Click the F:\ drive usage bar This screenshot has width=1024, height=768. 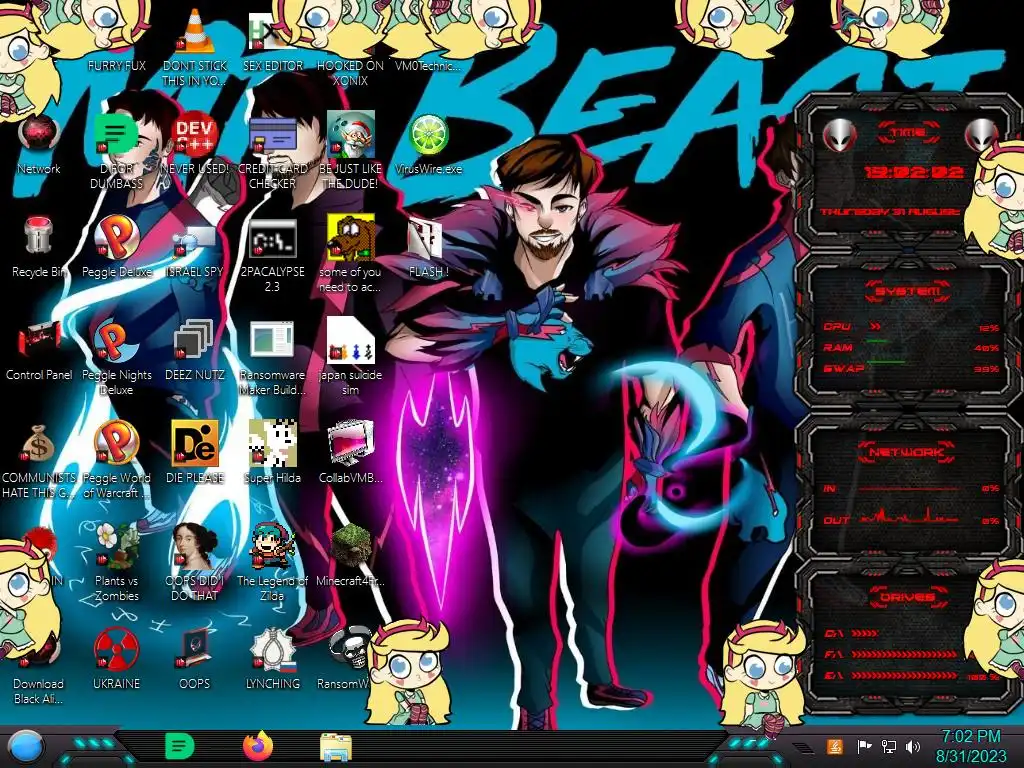904,654
